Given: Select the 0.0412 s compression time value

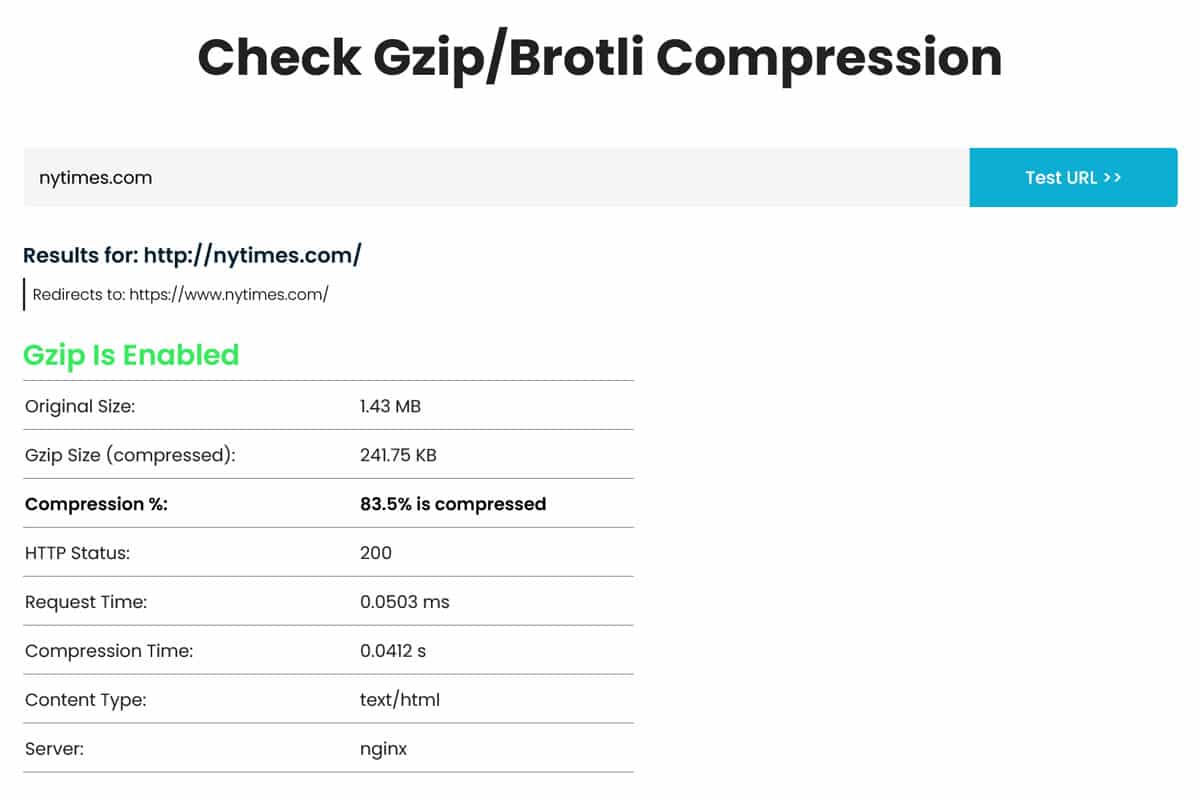Looking at the screenshot, I should tap(393, 651).
